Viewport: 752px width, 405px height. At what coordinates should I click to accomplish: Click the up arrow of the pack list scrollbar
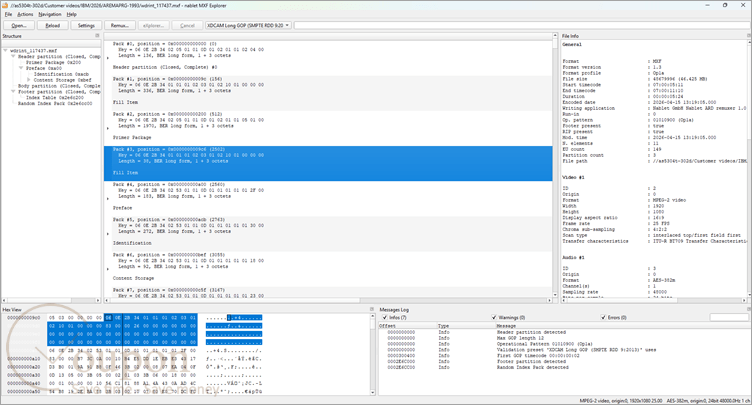click(555, 36)
